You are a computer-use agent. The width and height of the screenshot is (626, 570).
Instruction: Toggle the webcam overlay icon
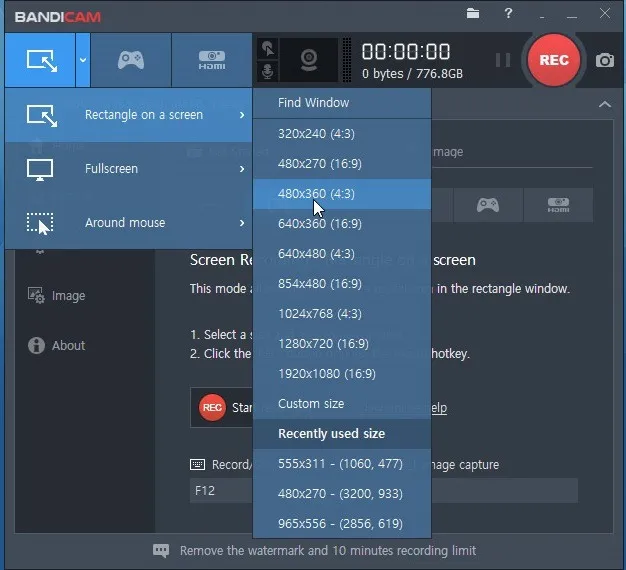pos(309,60)
